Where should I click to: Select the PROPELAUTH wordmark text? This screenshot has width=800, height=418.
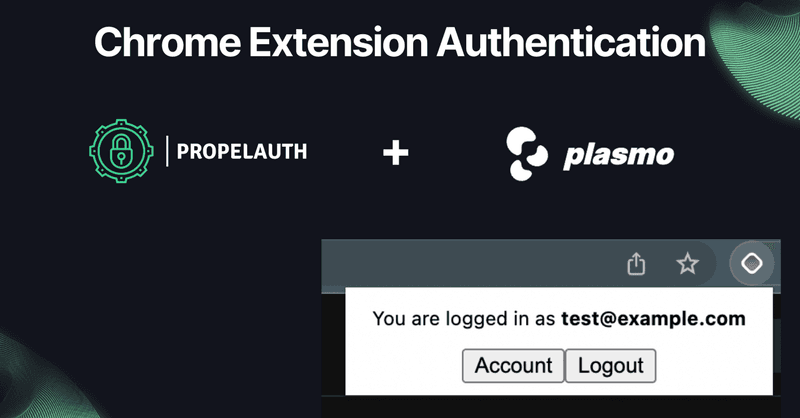point(242,152)
